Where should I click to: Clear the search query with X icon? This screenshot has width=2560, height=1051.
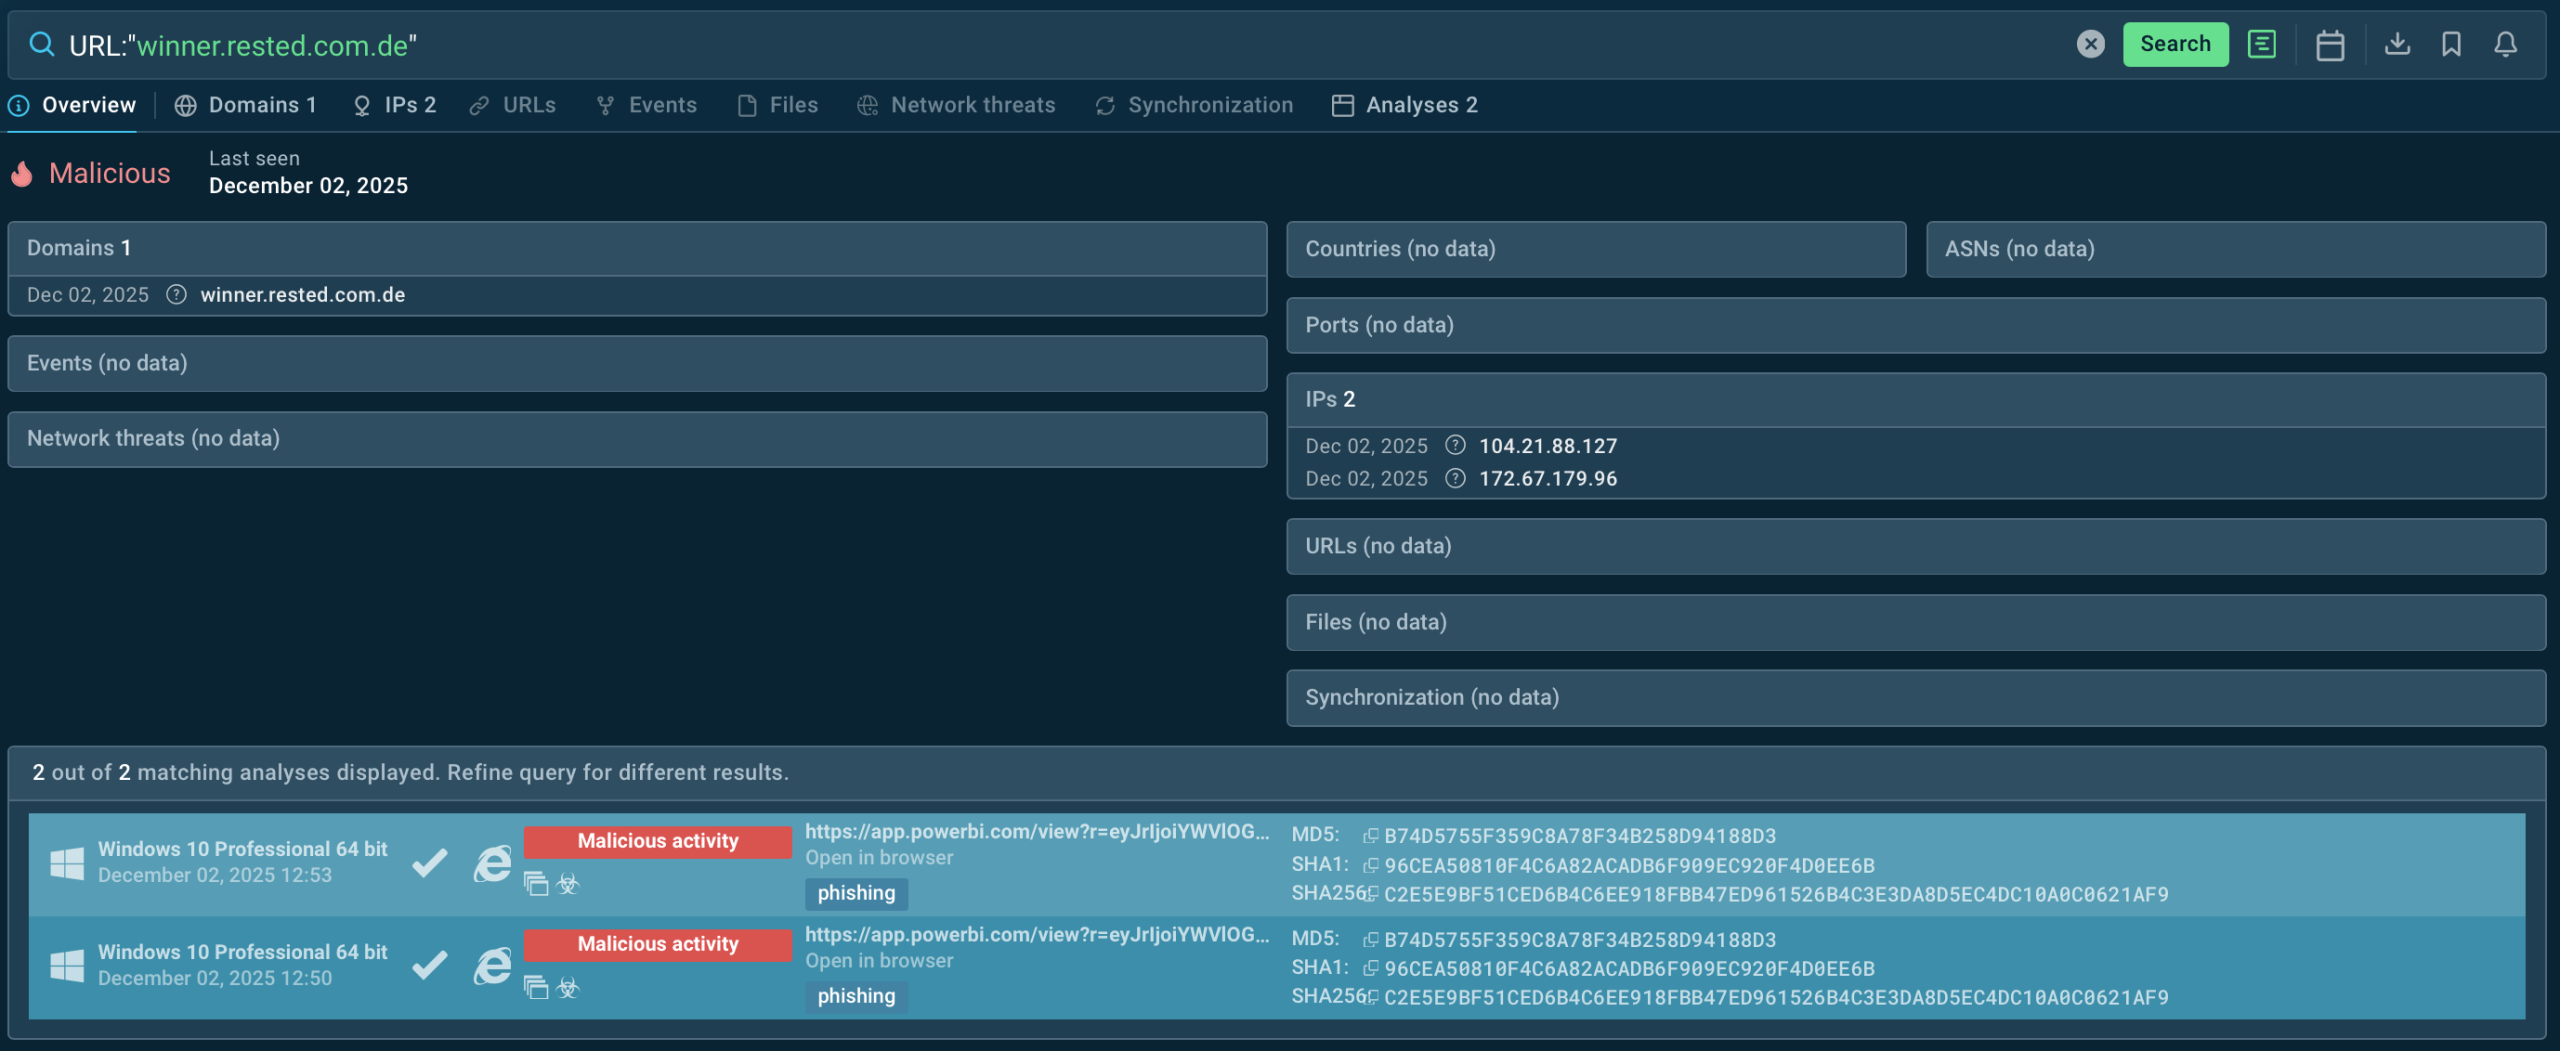point(2090,44)
